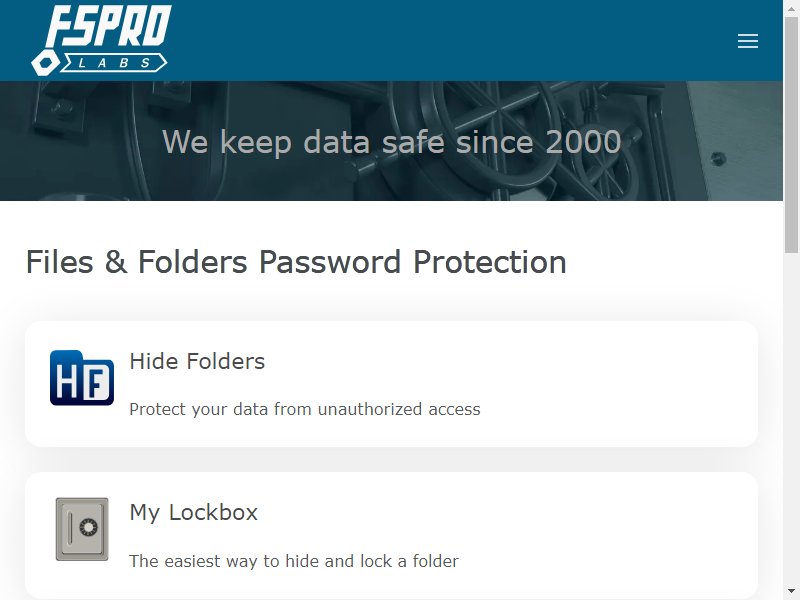
Task: Click "We keep data safe since 2000" tagline
Action: [391, 142]
